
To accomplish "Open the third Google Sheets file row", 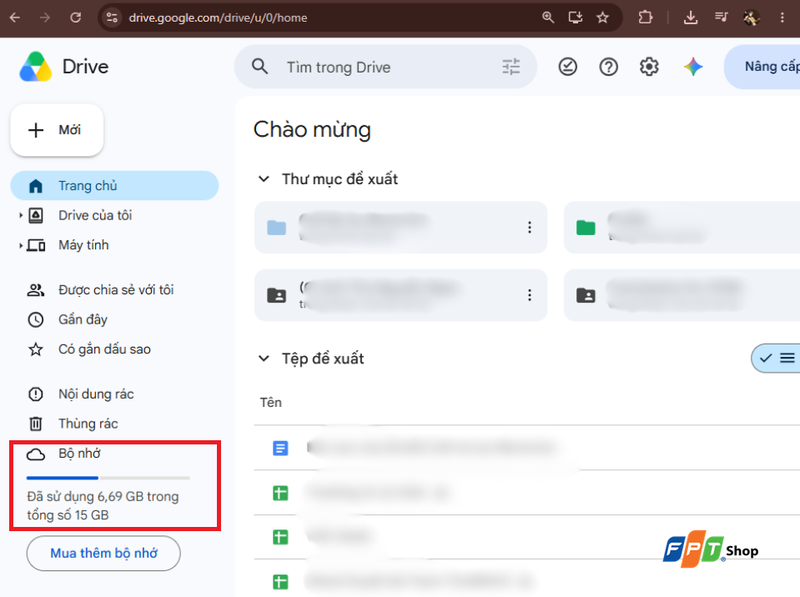I will (x=527, y=581).
